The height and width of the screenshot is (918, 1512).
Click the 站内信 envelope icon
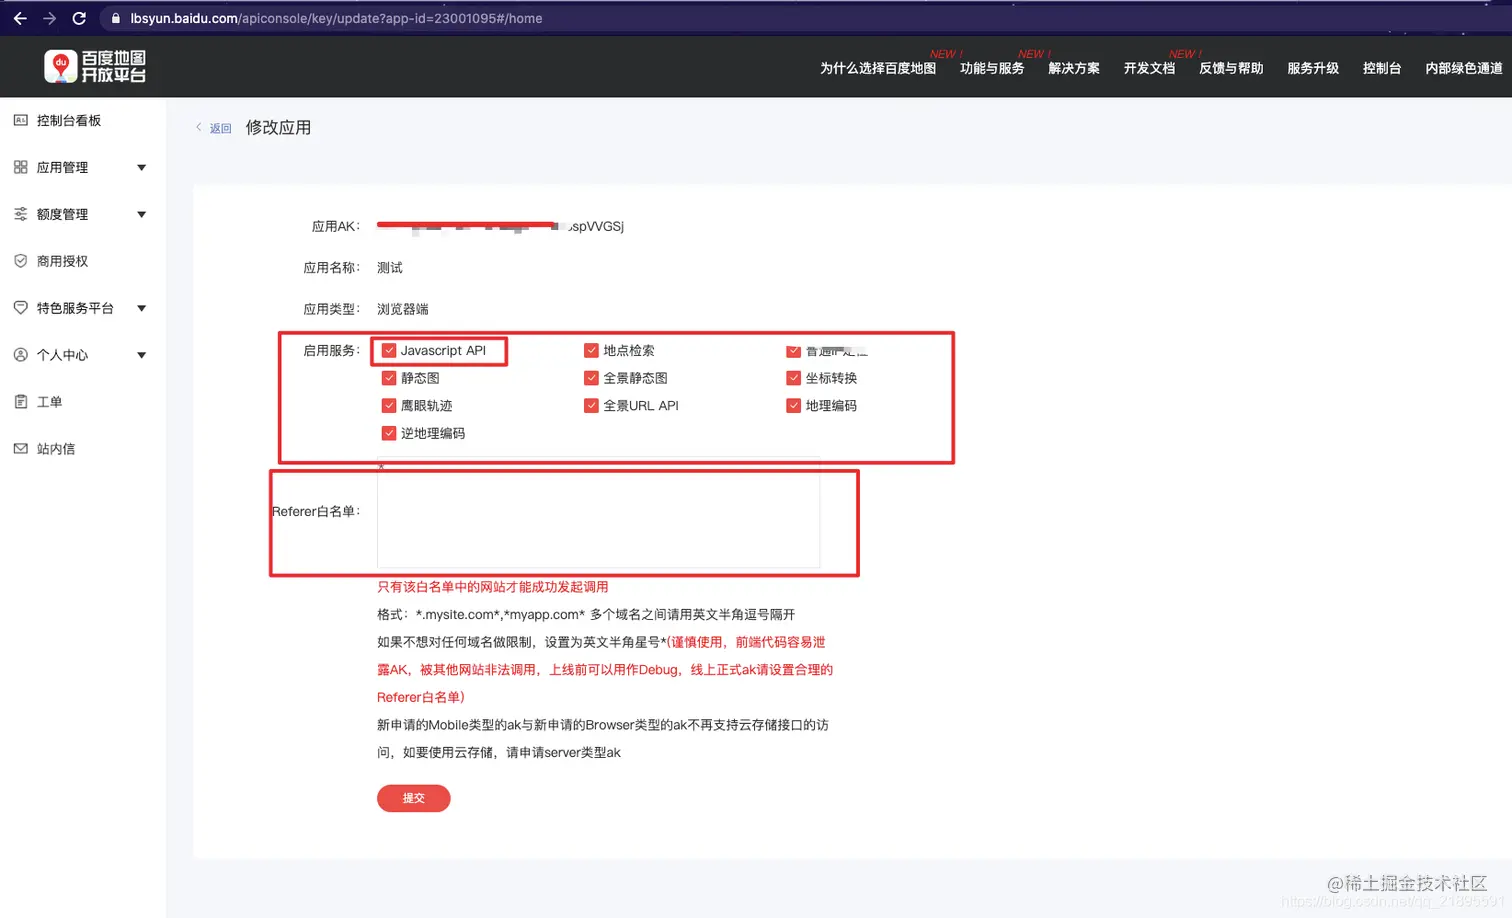click(21, 448)
